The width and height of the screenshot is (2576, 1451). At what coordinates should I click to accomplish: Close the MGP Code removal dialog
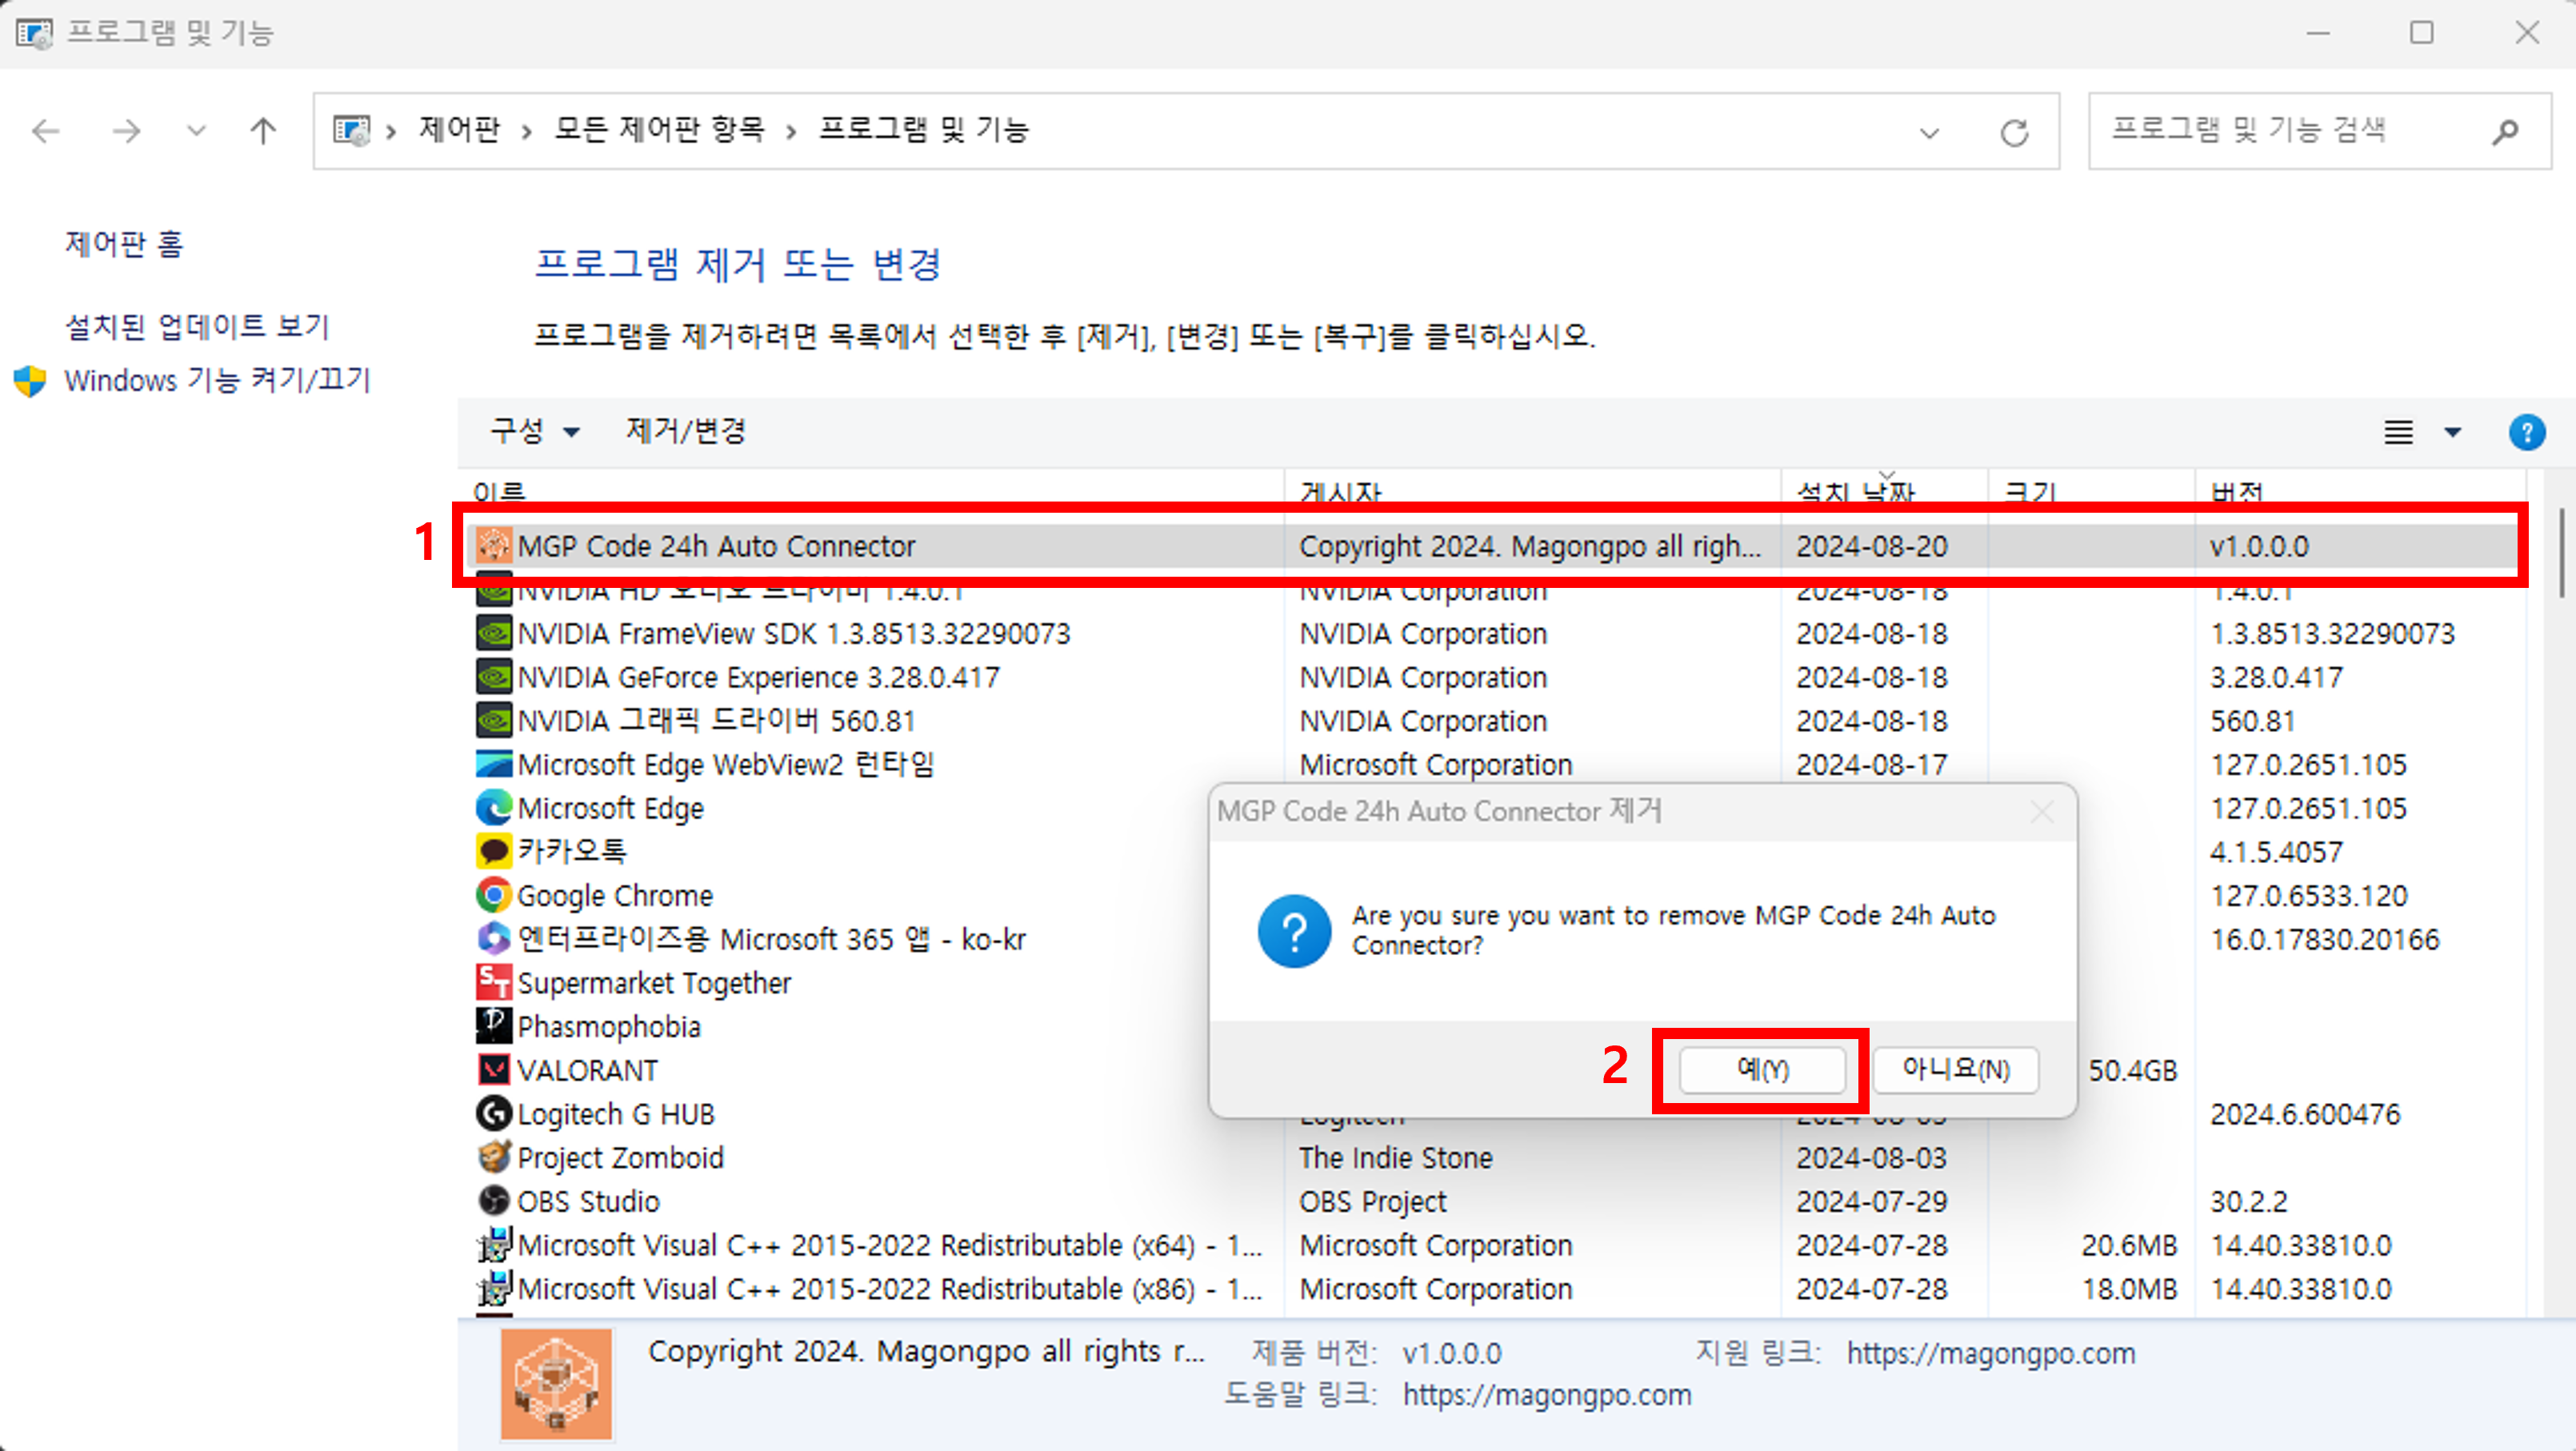pyautogui.click(x=2042, y=812)
